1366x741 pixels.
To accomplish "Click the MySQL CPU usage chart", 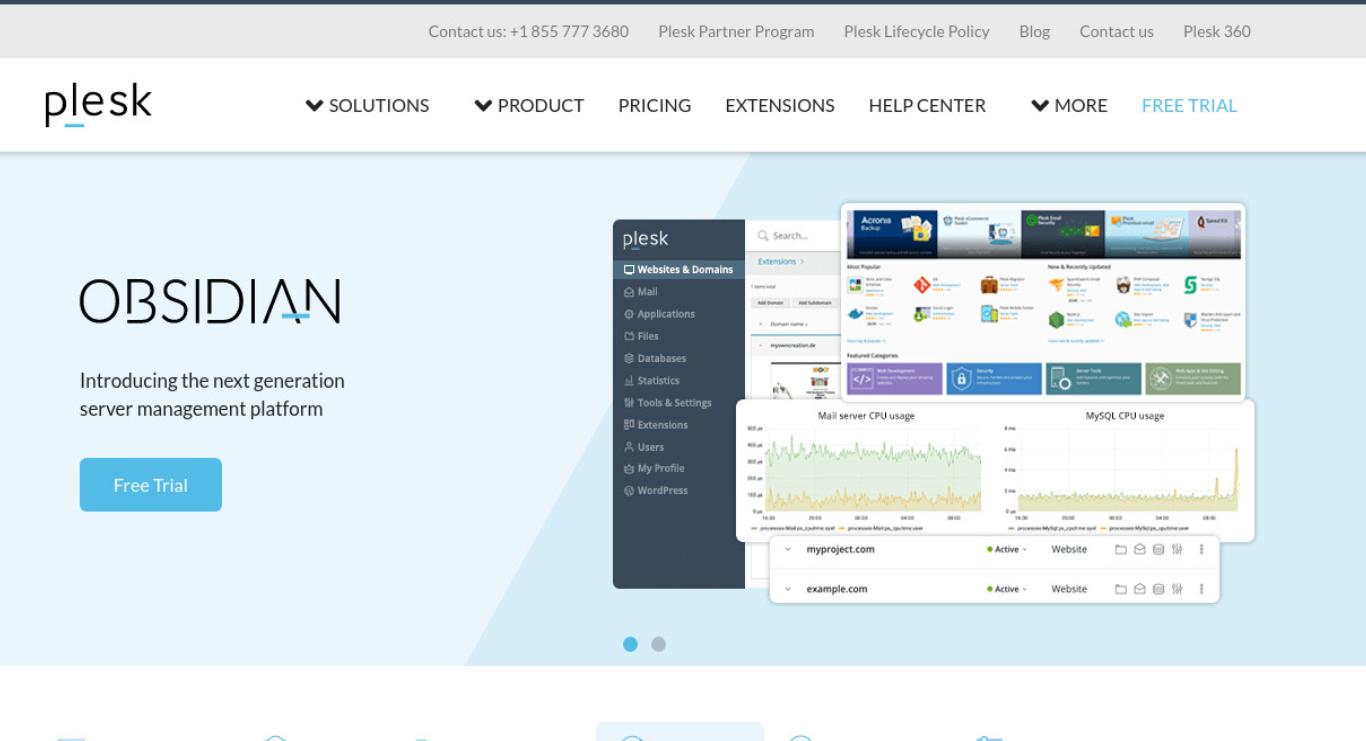I will pyautogui.click(x=1124, y=469).
